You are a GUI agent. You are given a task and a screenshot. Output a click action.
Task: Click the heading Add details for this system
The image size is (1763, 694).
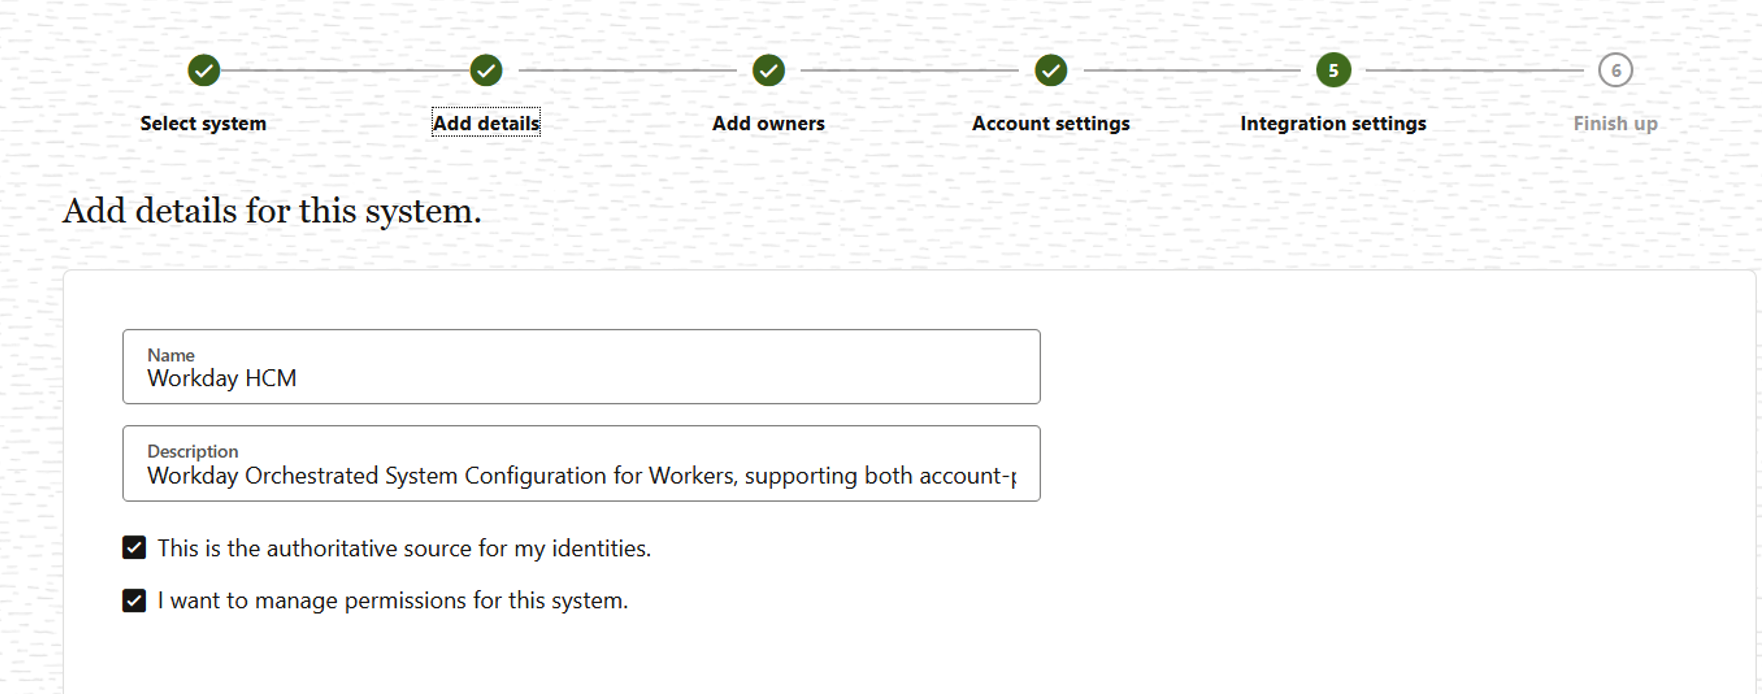click(272, 210)
